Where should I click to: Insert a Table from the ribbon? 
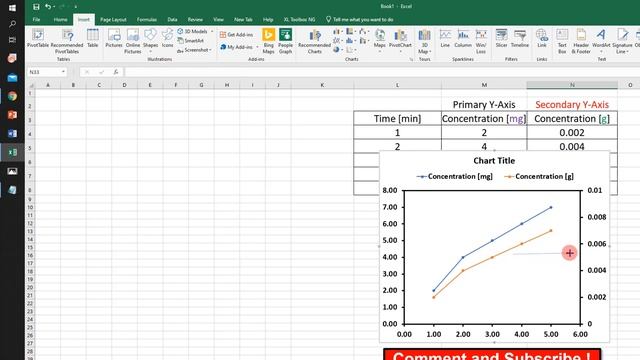93,38
